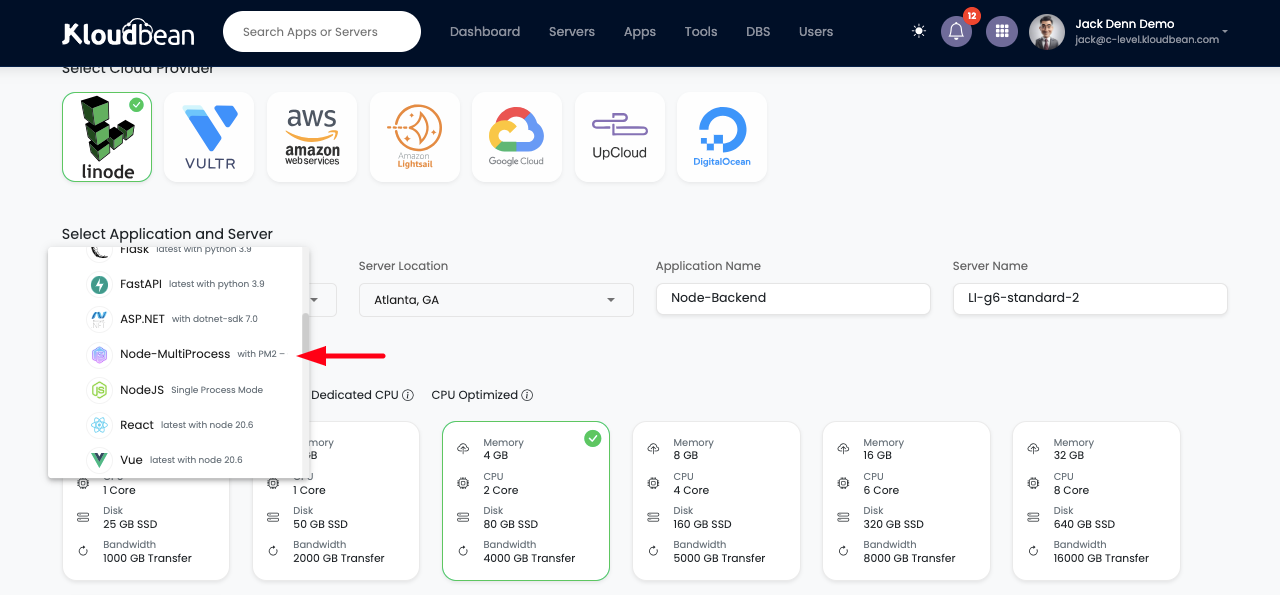The height and width of the screenshot is (595, 1280).
Task: Toggle the light/dark theme sun icon
Action: 919,32
